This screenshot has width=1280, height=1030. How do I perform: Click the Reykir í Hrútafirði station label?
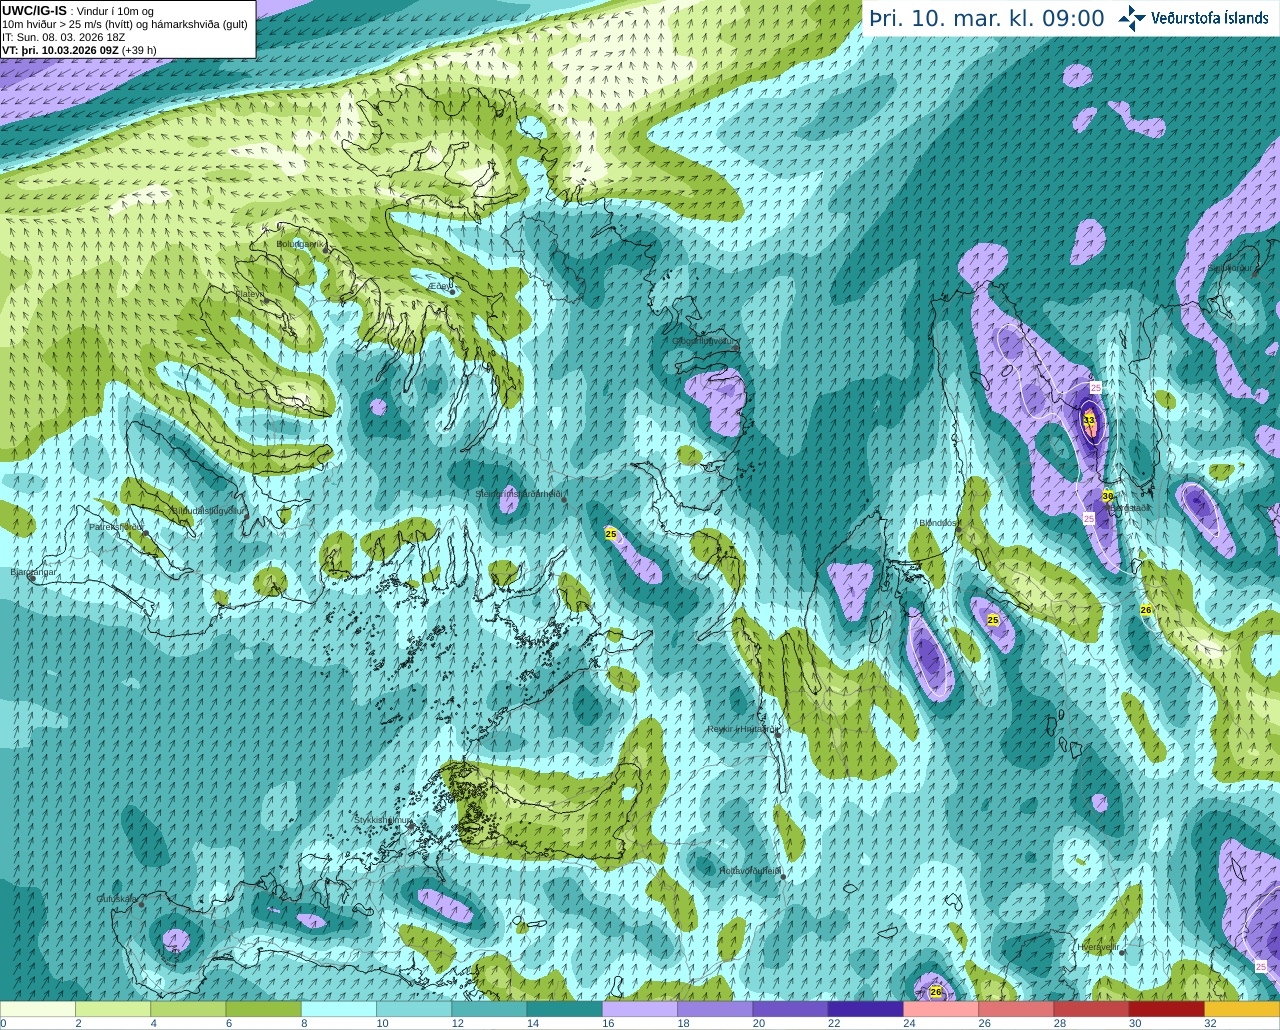point(742,729)
